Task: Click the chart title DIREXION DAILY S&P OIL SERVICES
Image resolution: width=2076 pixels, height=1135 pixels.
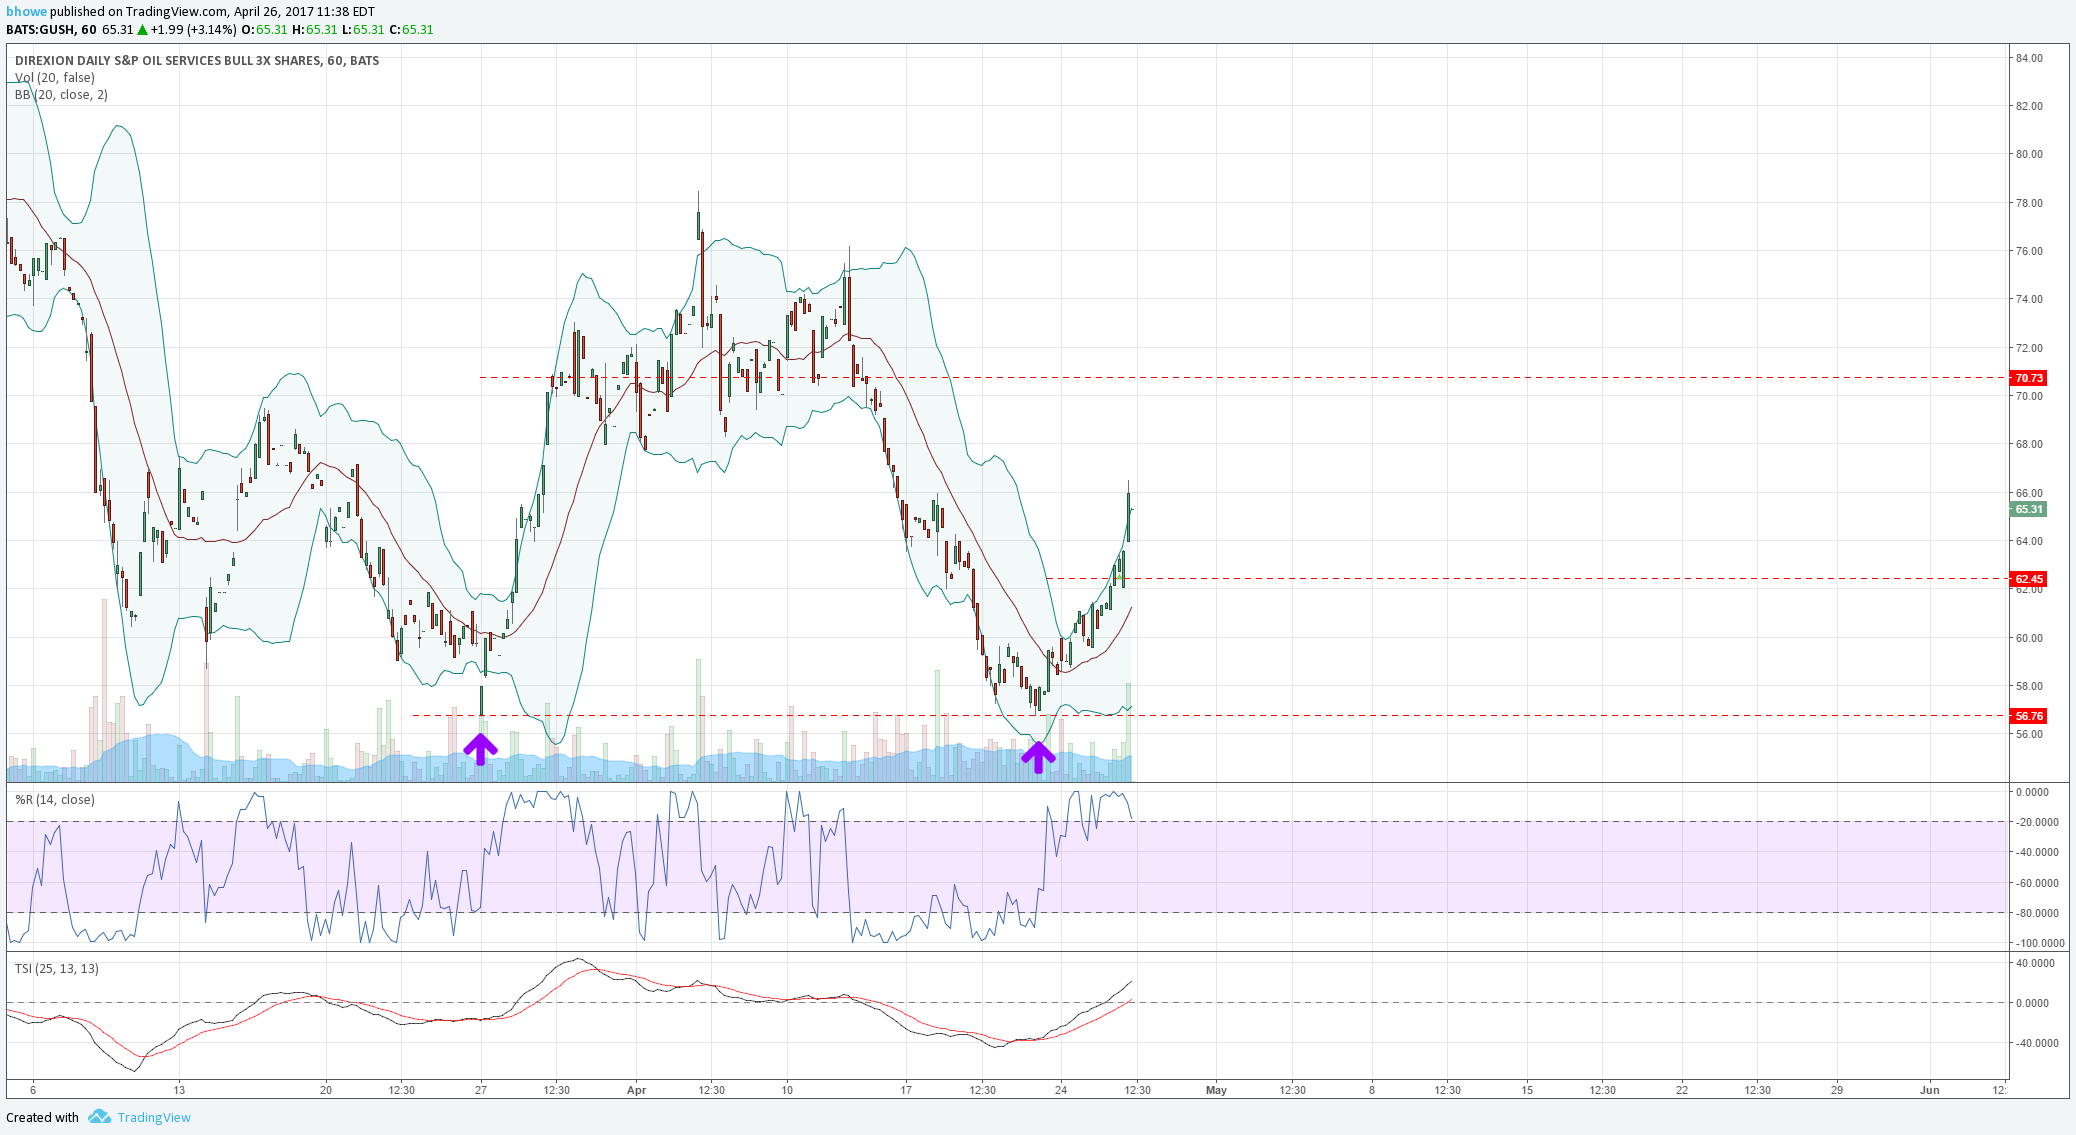Action: [197, 61]
